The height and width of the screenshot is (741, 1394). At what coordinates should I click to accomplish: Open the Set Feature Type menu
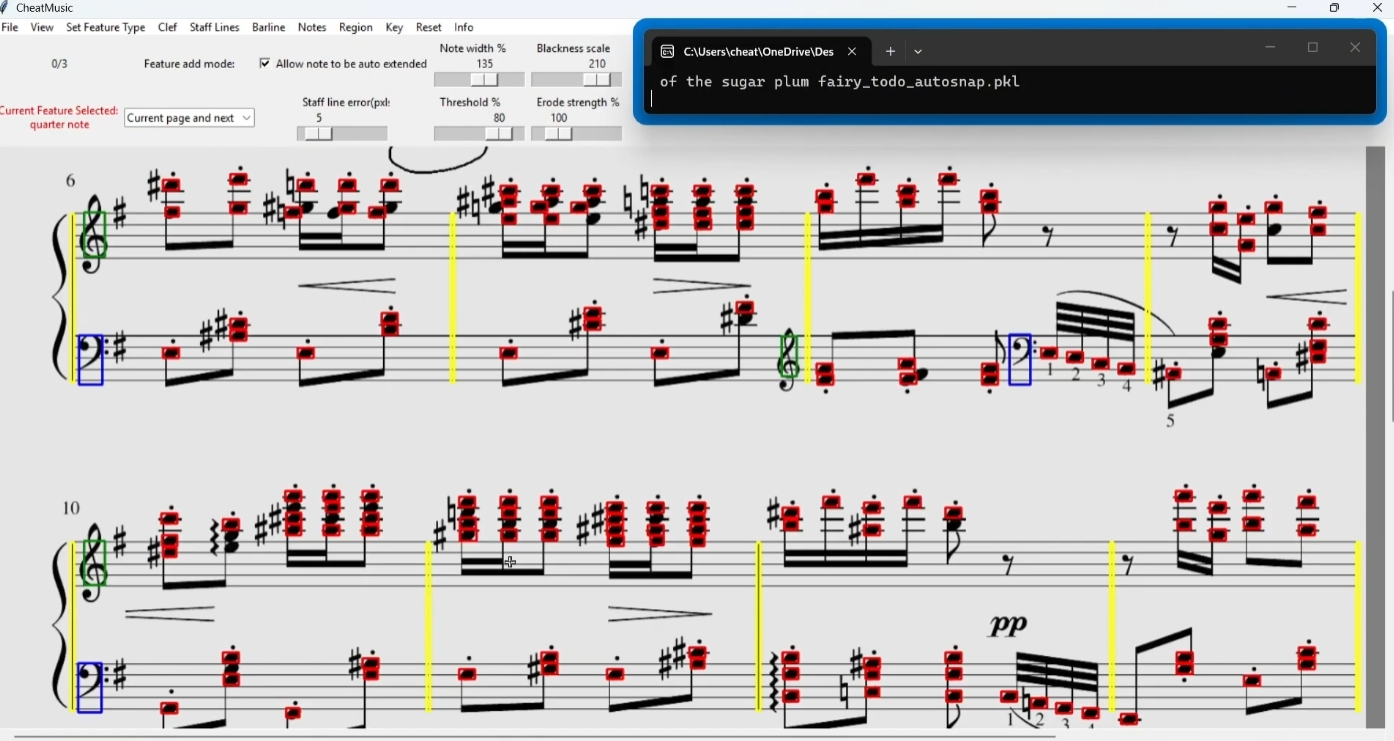coord(106,28)
